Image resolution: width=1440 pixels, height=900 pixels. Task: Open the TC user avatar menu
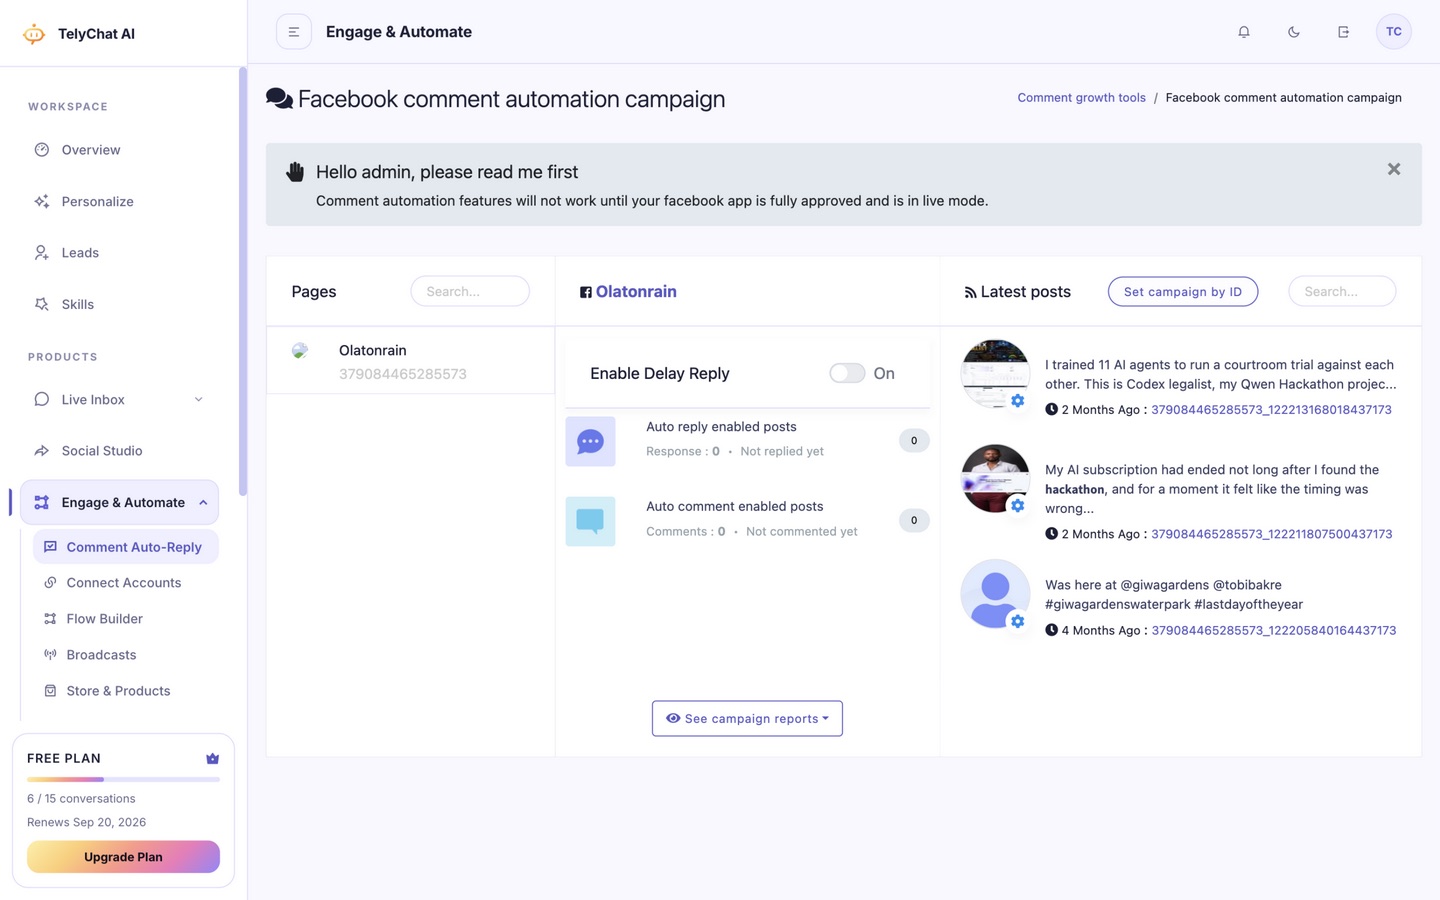1394,32
